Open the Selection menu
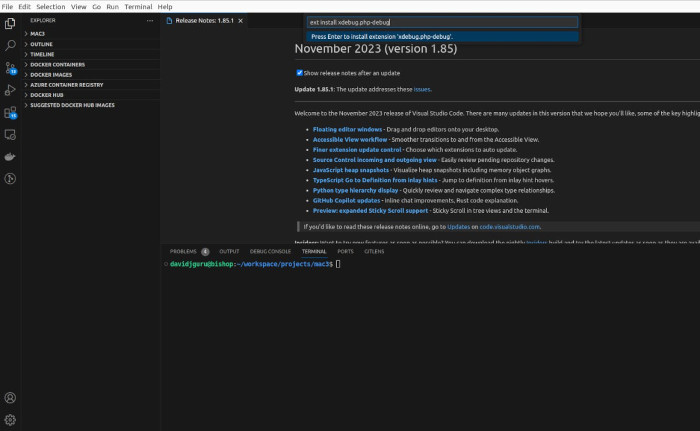Screen dimensions: 700x431 pyautogui.click(x=50, y=7)
